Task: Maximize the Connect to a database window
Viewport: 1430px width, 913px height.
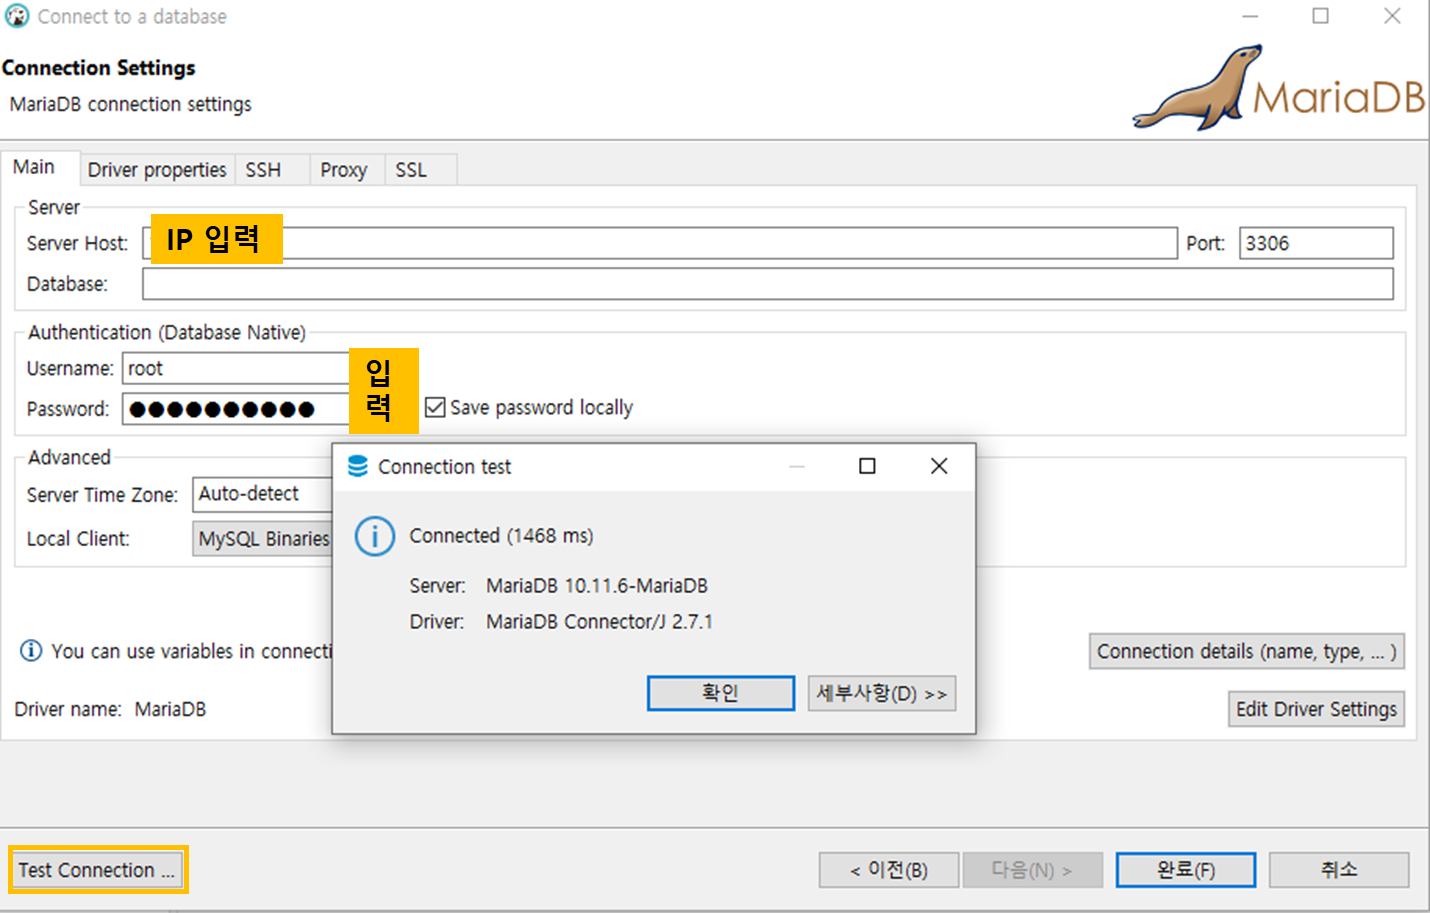Action: [1321, 17]
